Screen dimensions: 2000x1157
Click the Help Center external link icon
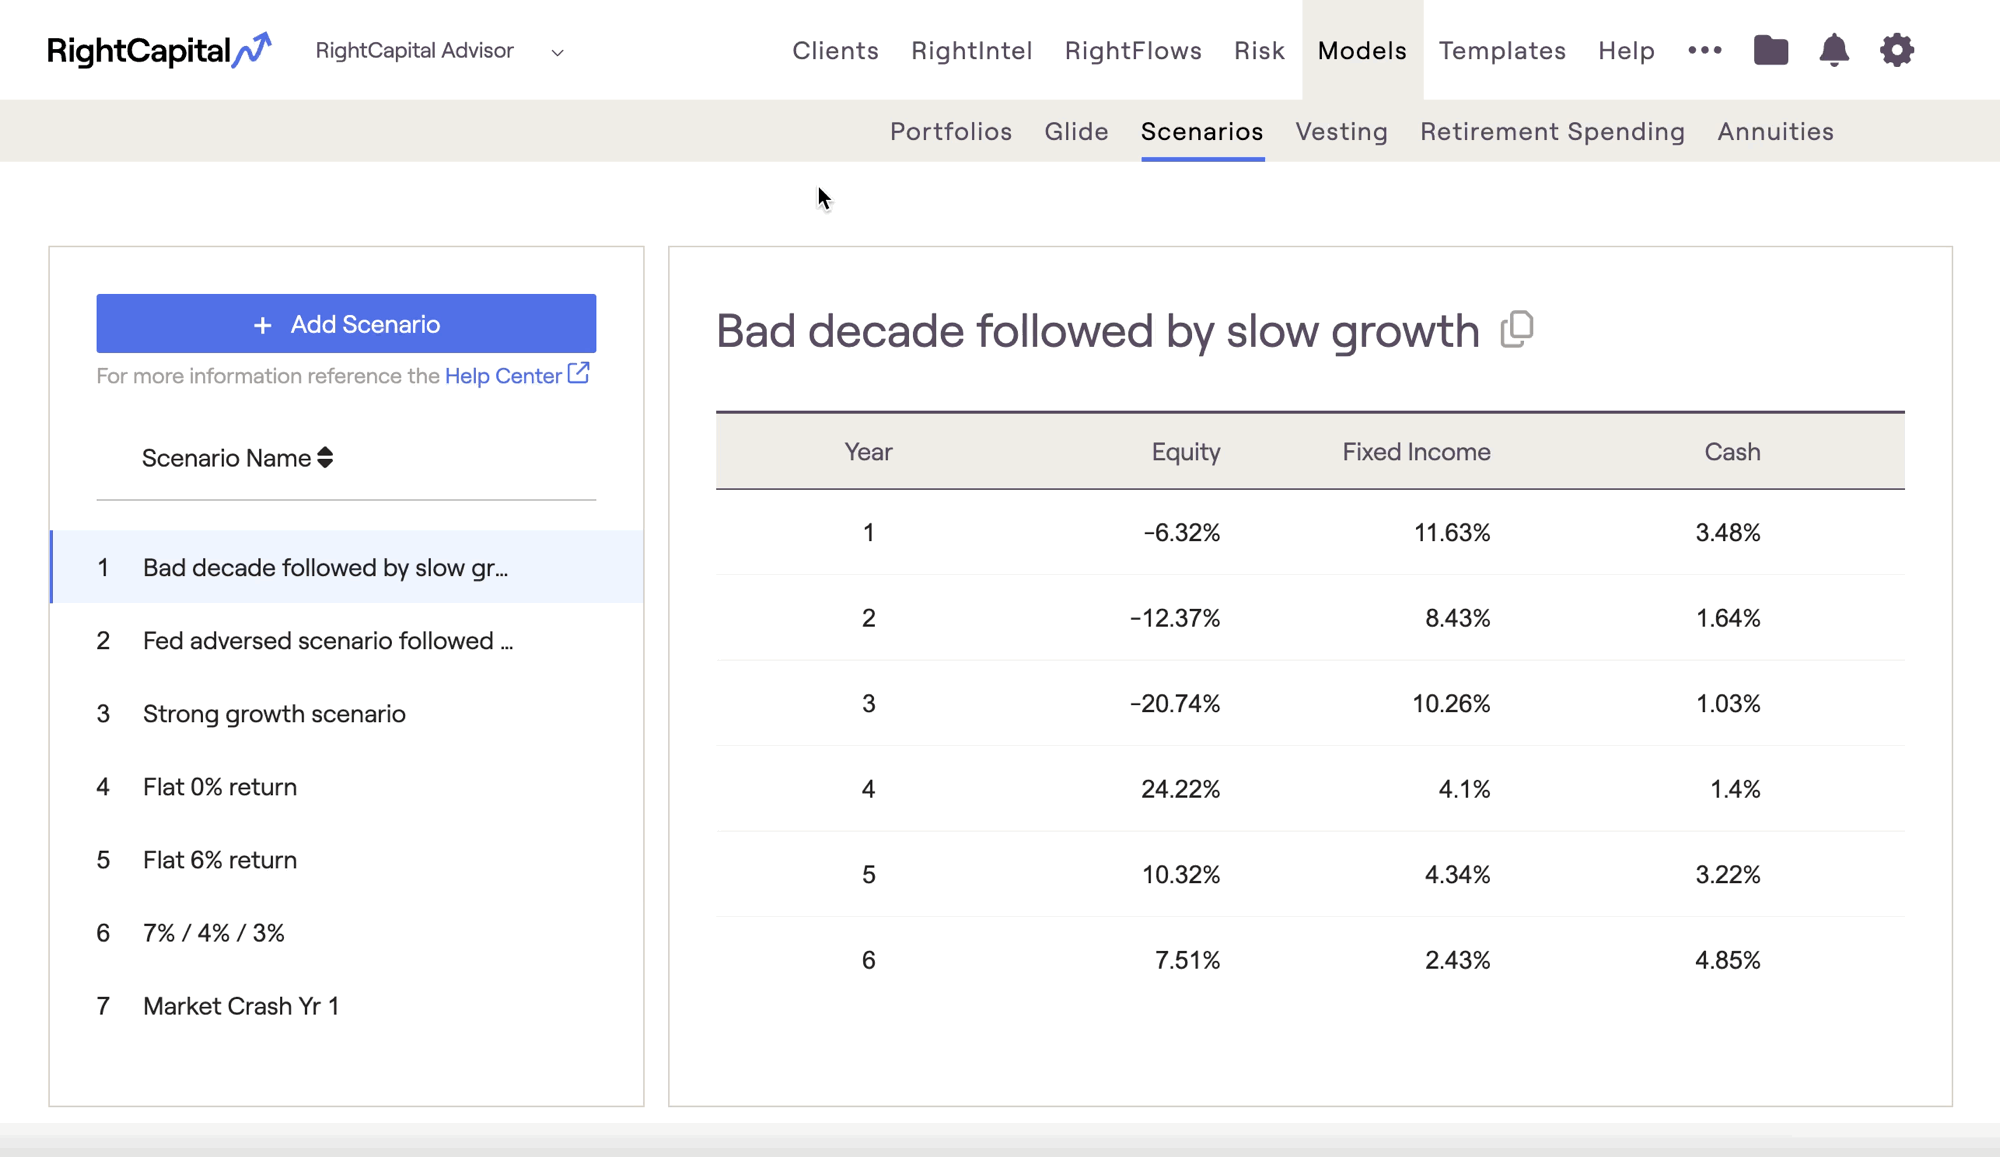(x=578, y=373)
